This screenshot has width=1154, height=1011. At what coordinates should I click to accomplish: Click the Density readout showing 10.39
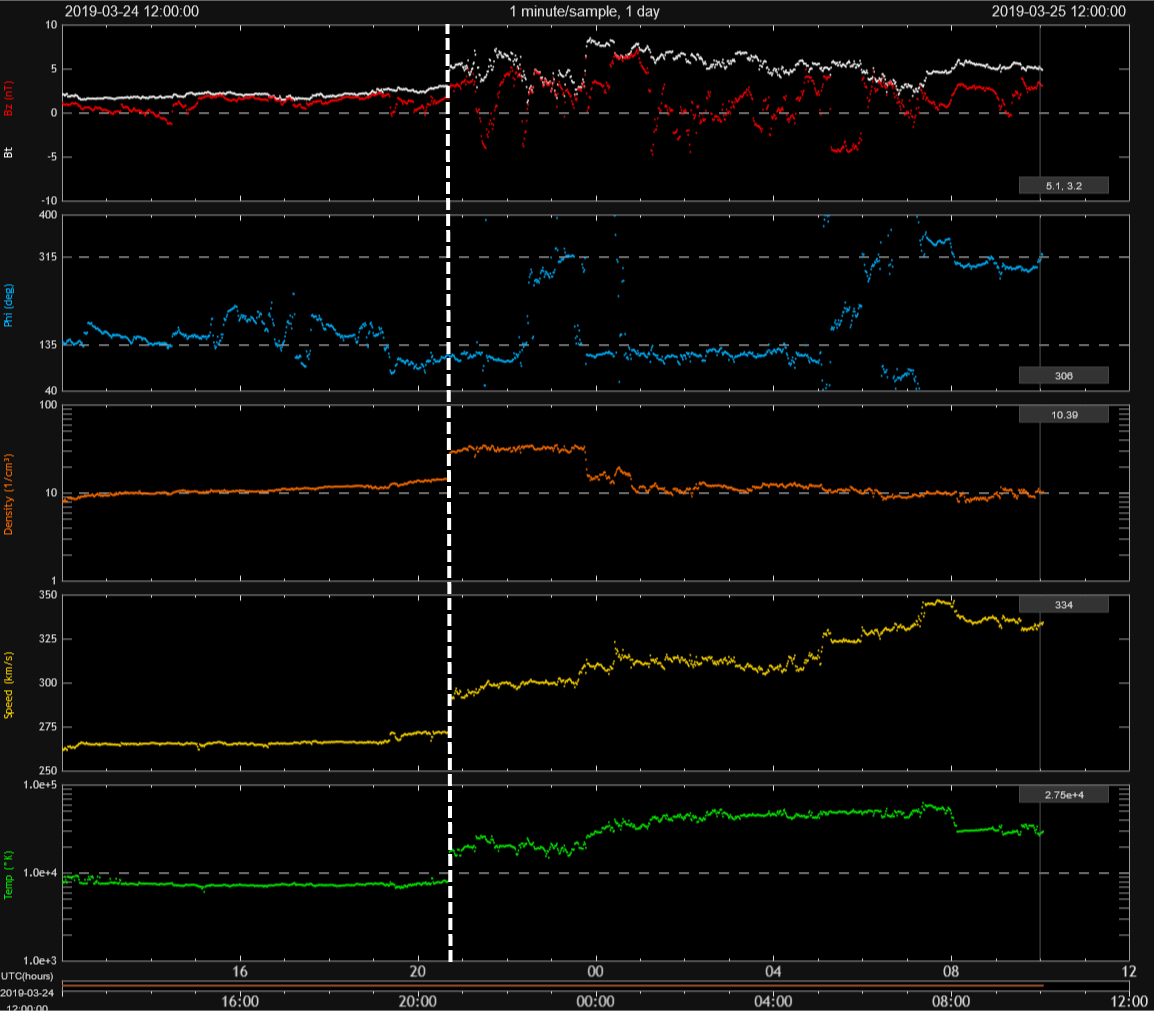tap(1063, 414)
